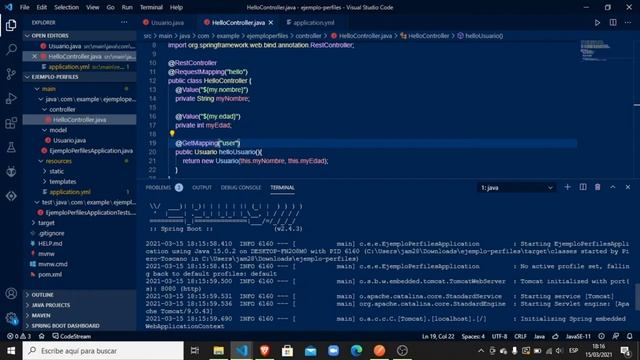Collapse the EJEMPLO-PERFILES project section
The width and height of the screenshot is (640, 360).
coord(80,77)
